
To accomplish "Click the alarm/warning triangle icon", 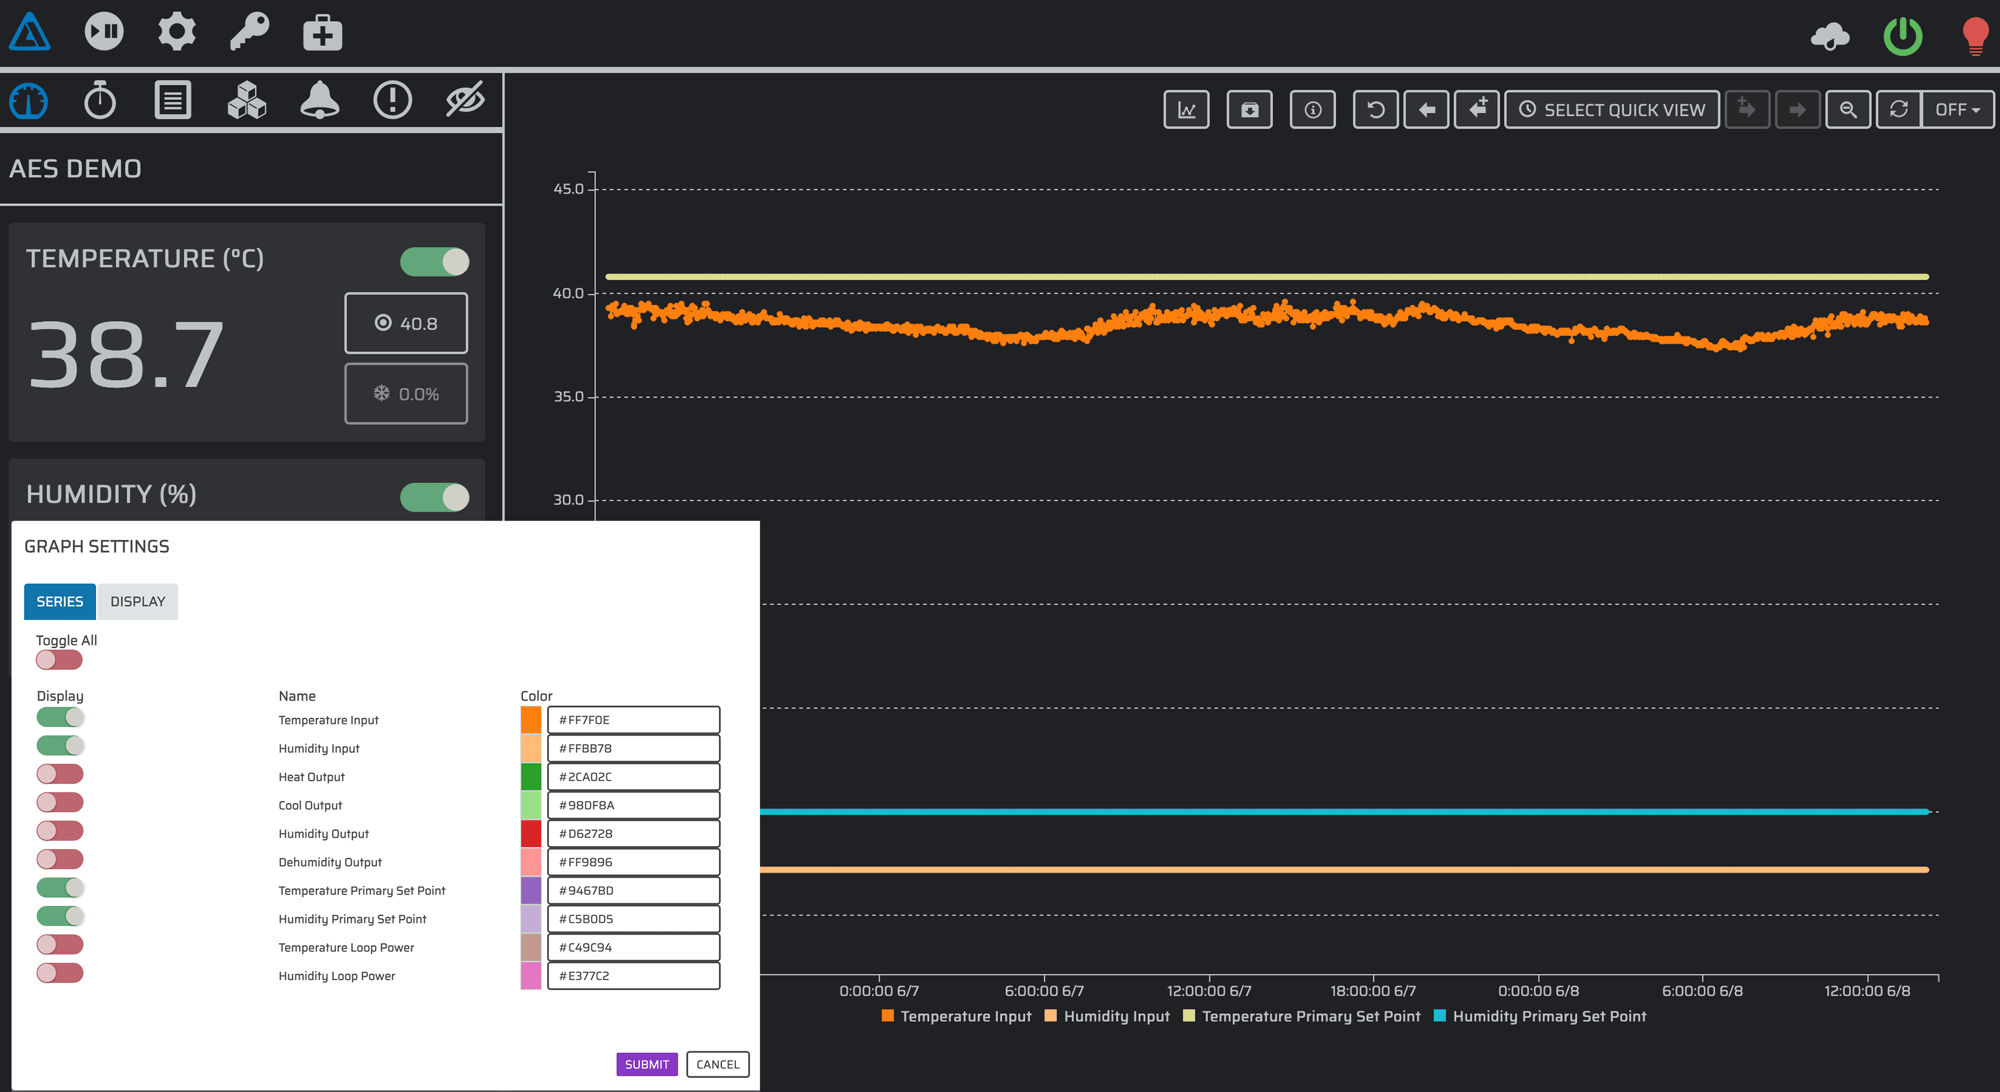I will click(31, 28).
